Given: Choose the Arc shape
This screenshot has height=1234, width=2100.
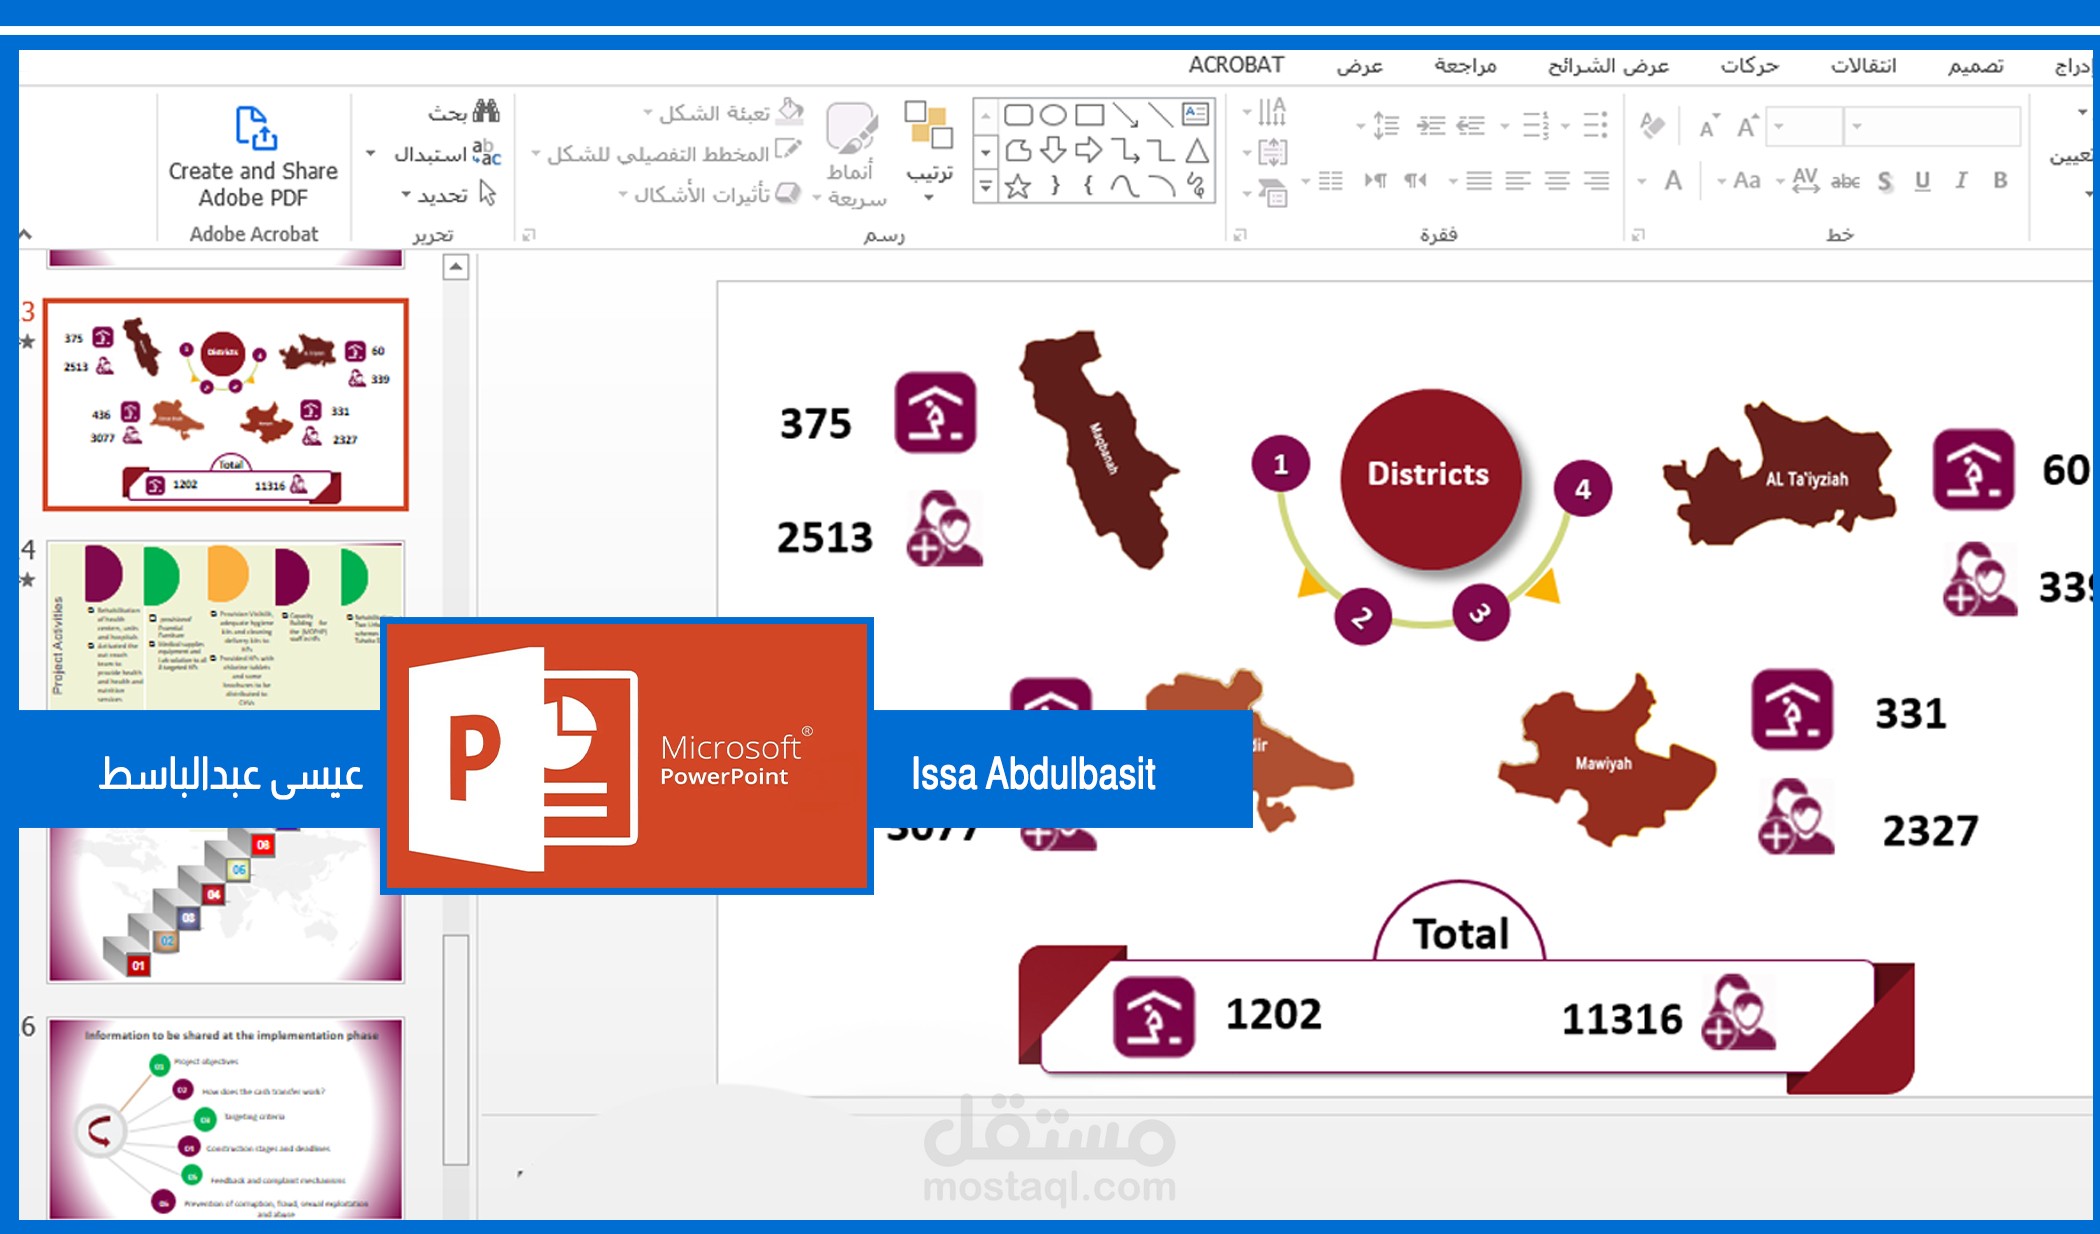Looking at the screenshot, I should coord(1160,186).
